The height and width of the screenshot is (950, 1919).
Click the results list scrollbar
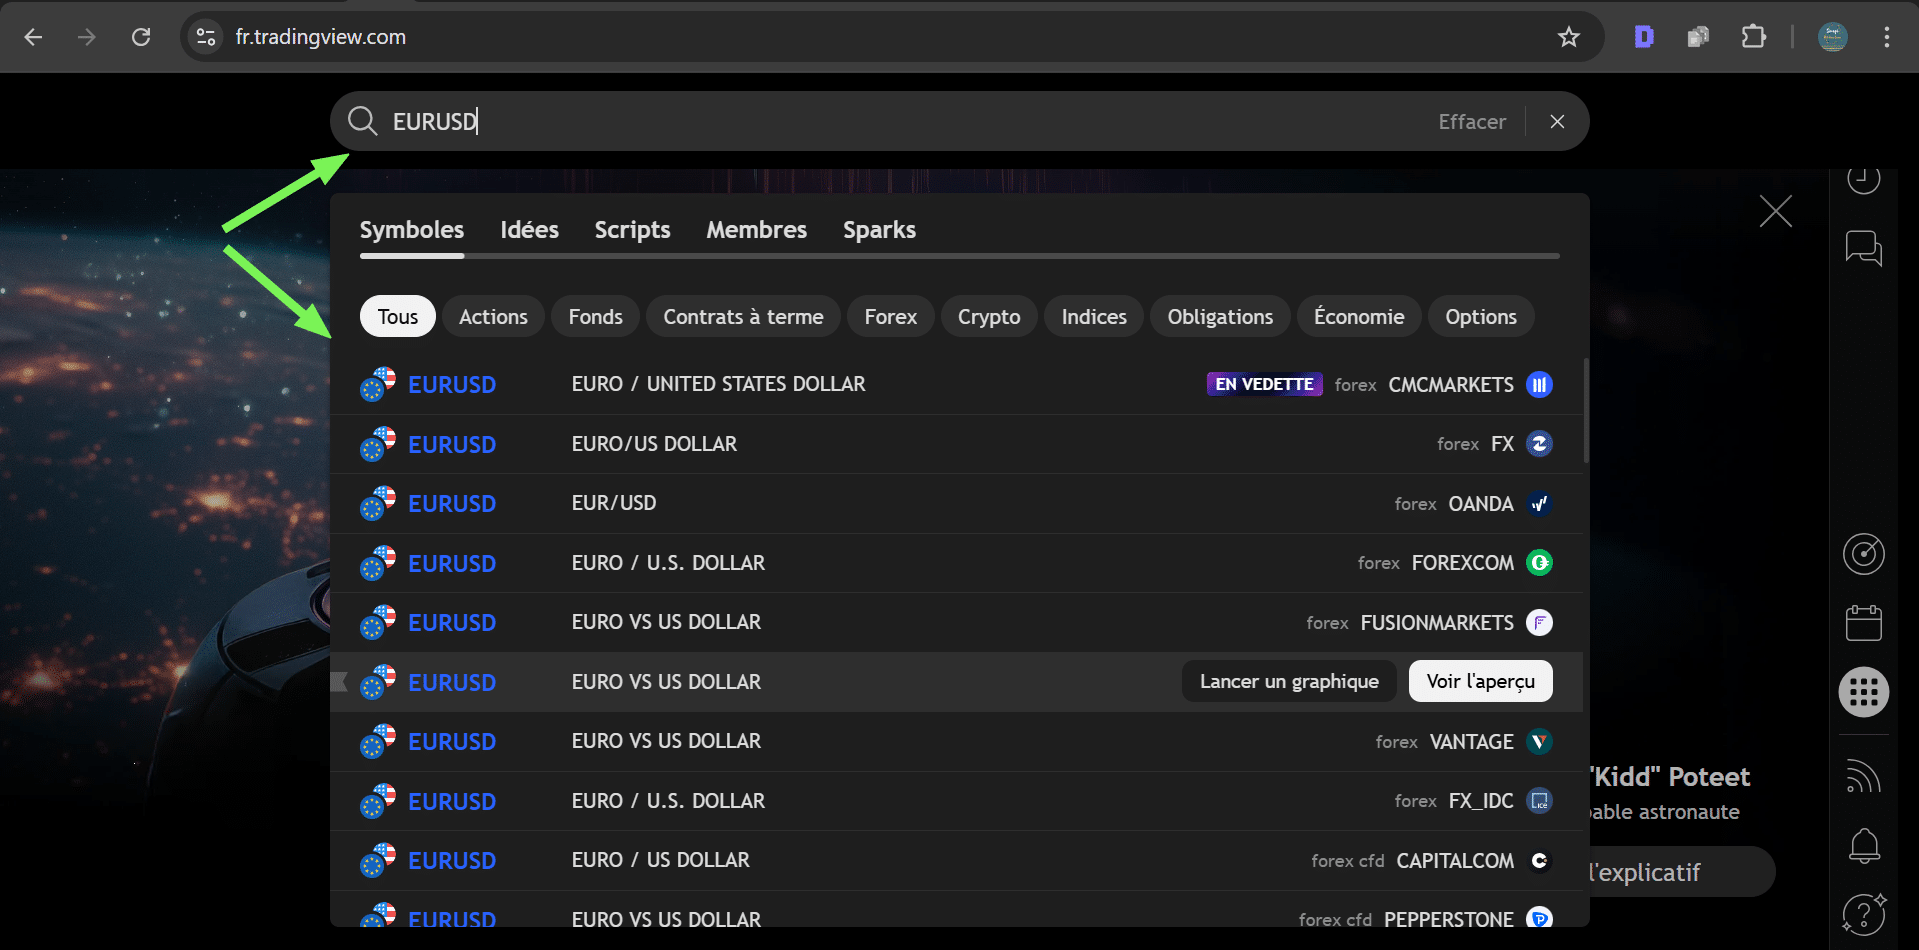(1586, 411)
